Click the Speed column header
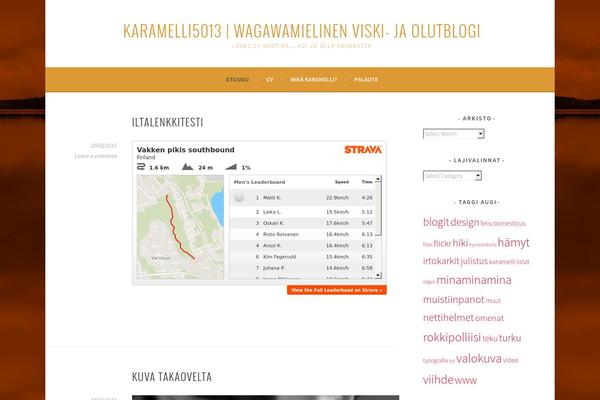Image resolution: width=600 pixels, height=400 pixels. 342,182
